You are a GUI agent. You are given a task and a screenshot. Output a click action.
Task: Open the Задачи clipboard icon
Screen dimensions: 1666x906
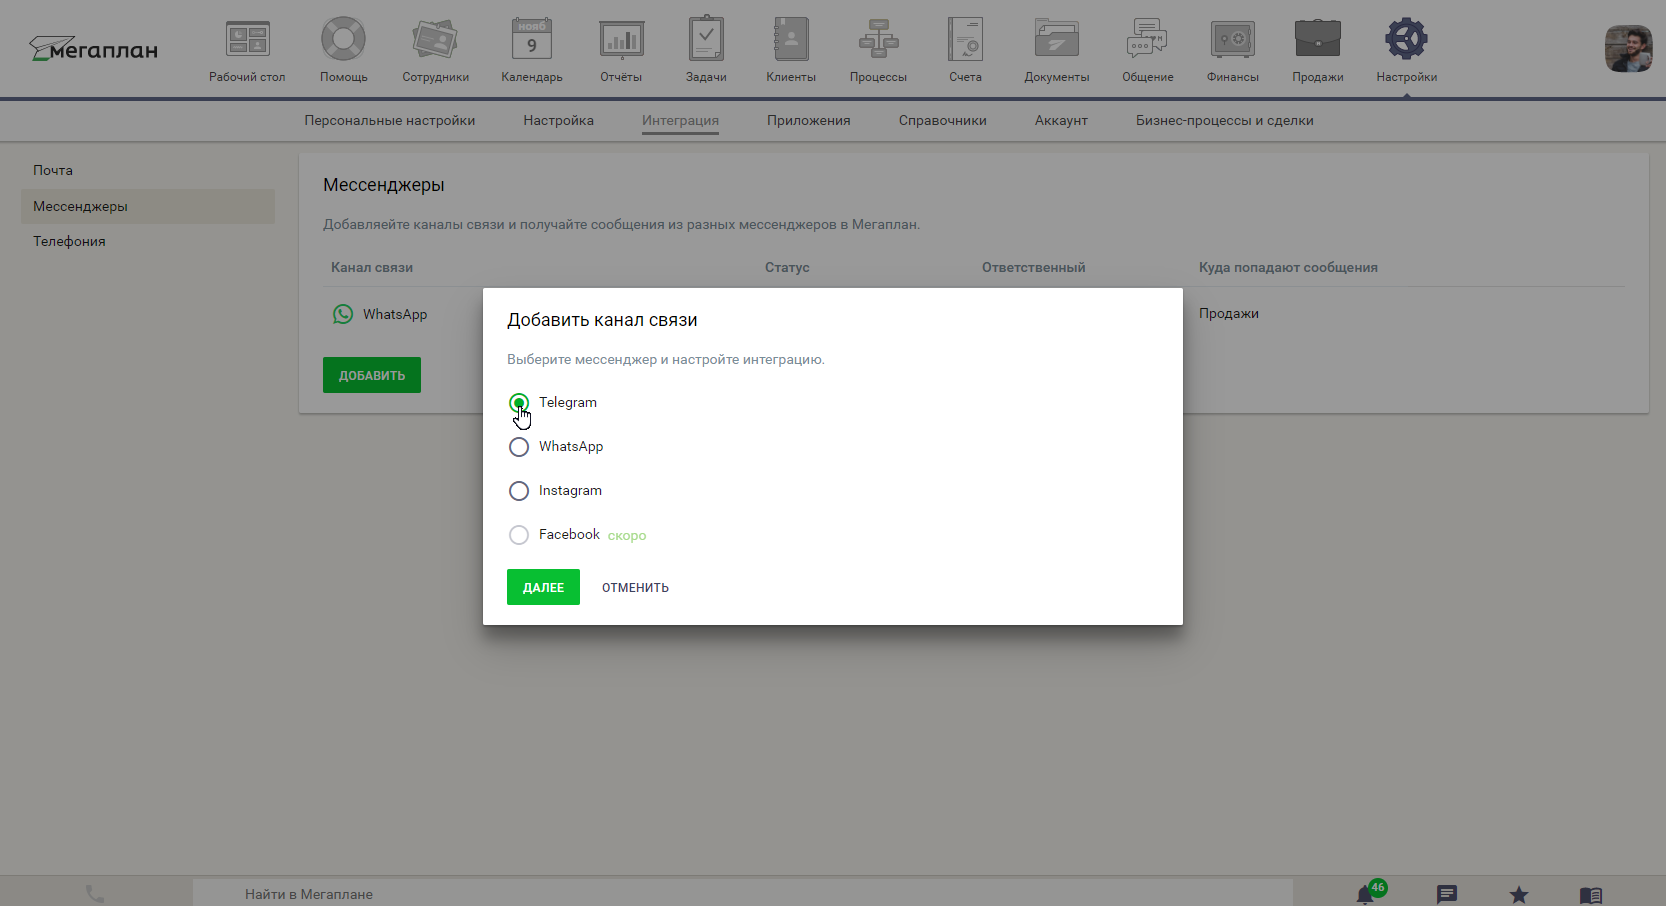[706, 40]
